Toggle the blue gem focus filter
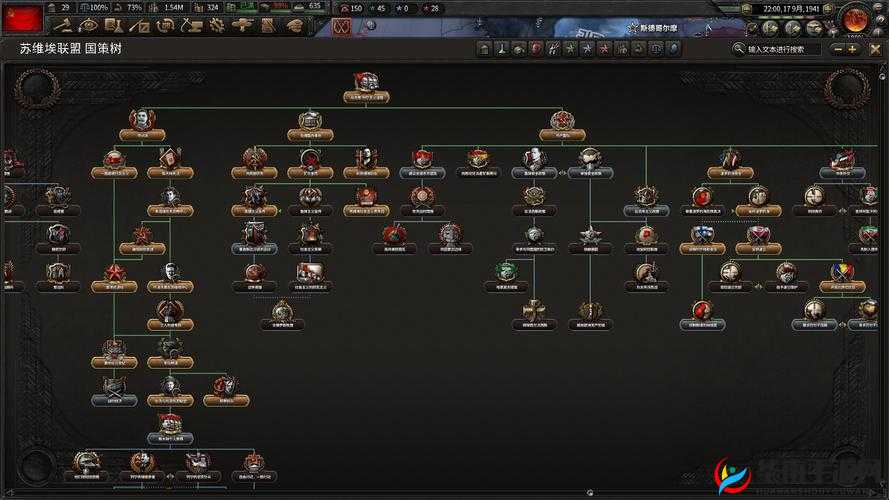The image size is (889, 500). (x=675, y=48)
